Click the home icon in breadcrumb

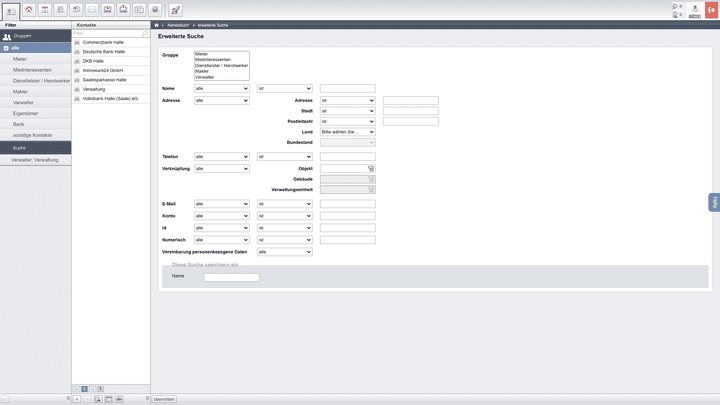157,23
